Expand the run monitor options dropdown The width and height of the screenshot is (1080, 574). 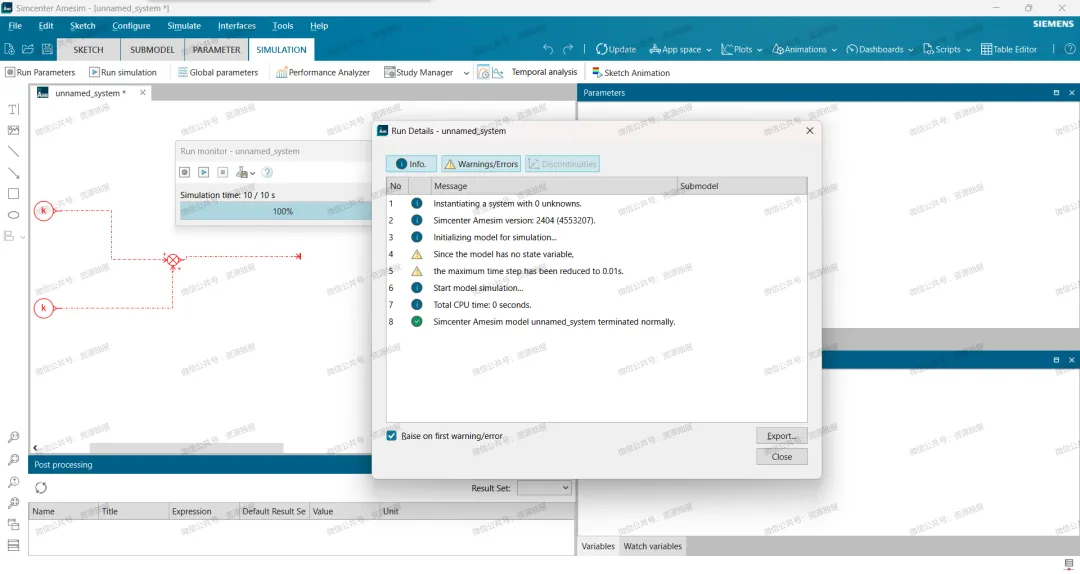pos(253,173)
